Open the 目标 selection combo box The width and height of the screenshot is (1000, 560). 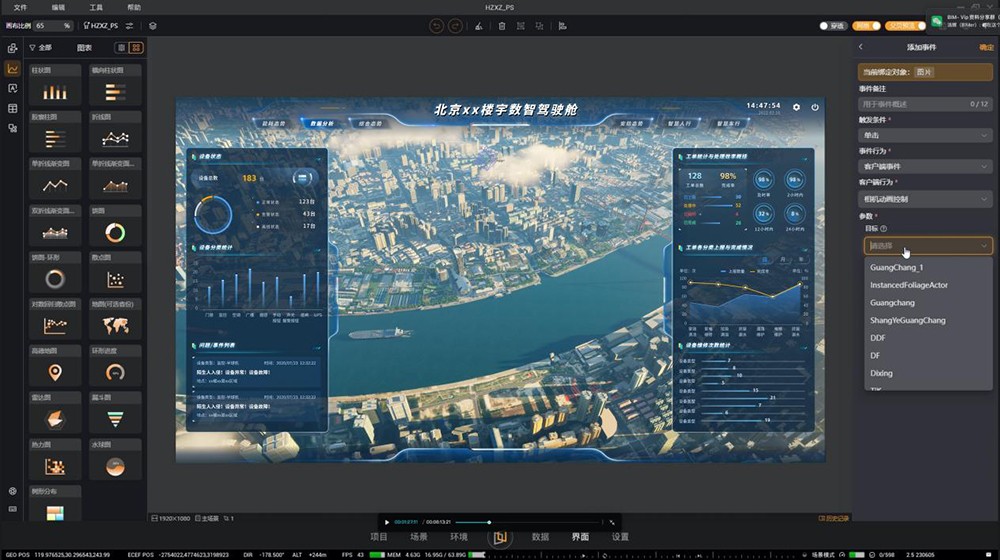[927, 245]
